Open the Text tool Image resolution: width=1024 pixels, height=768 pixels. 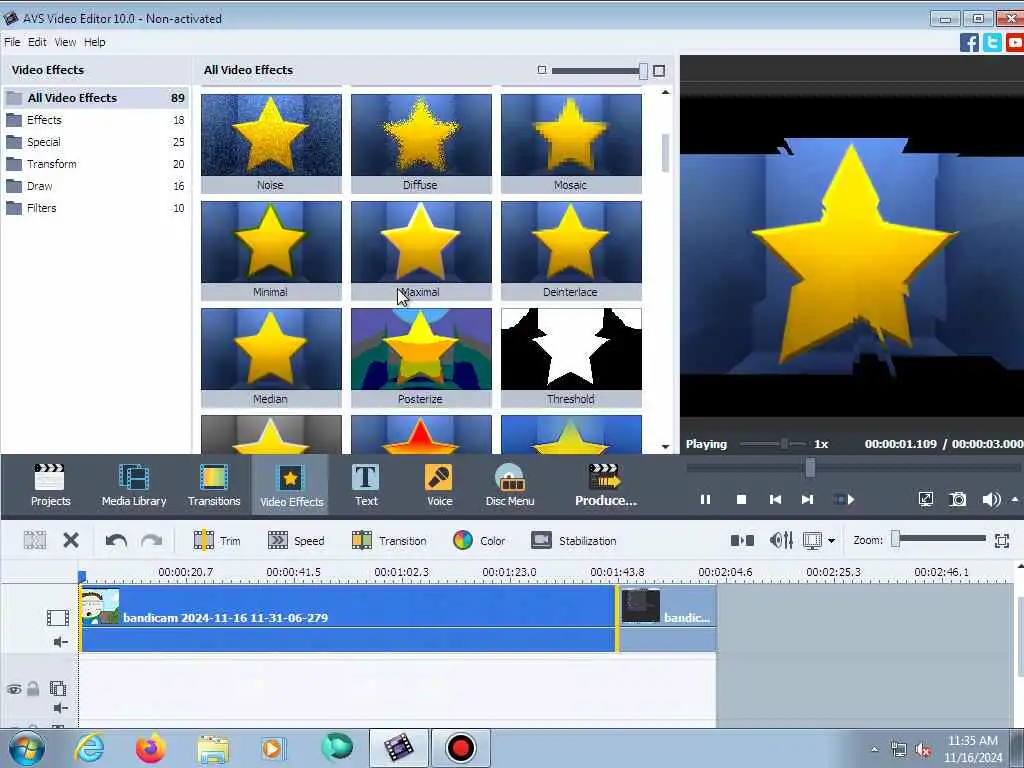(x=366, y=485)
